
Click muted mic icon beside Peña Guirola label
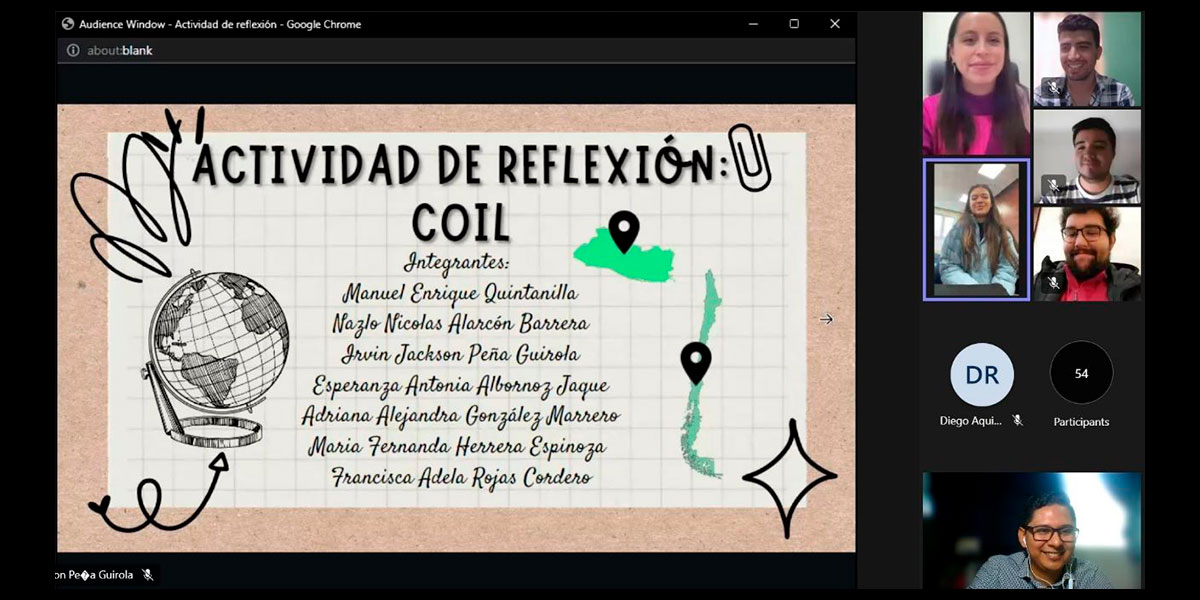point(147,575)
